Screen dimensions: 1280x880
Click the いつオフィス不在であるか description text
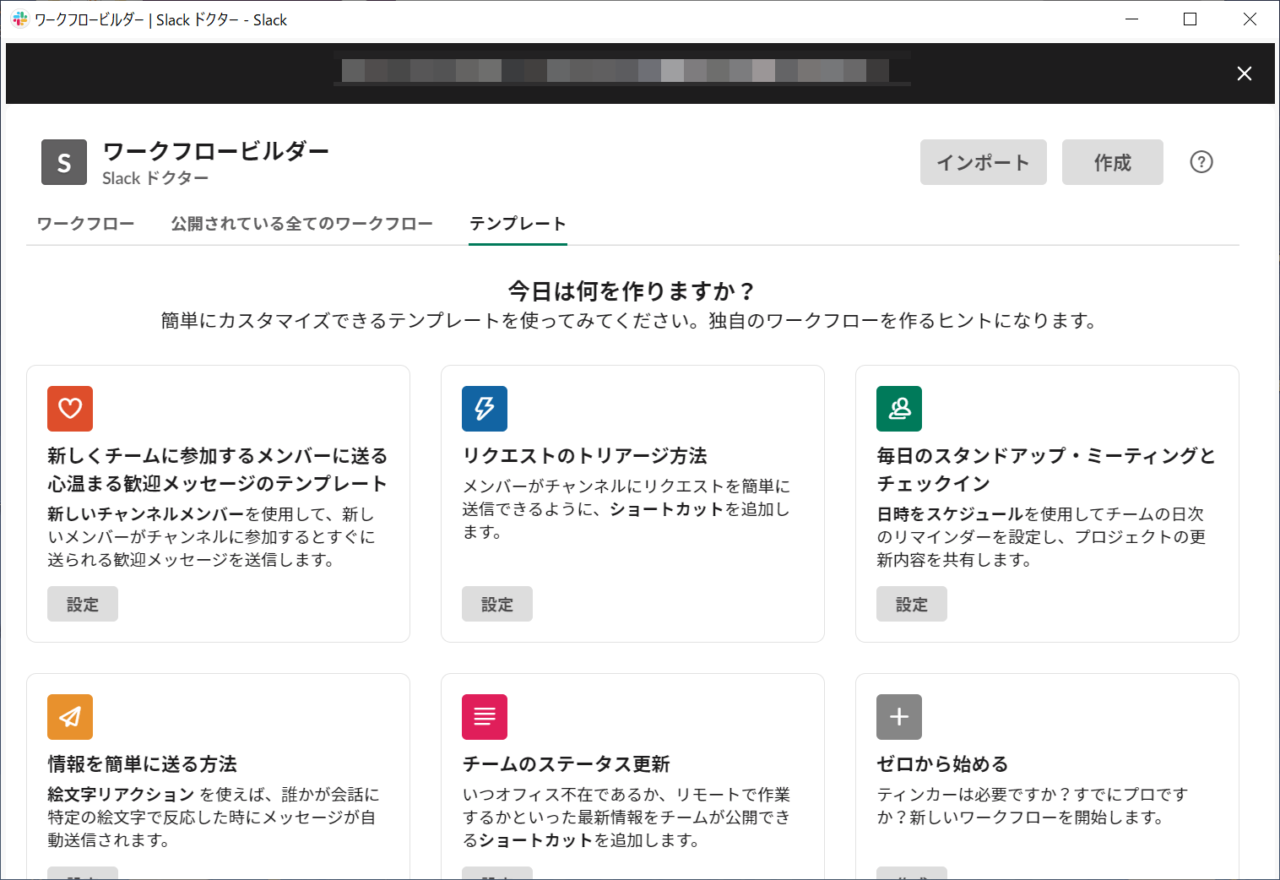point(626,817)
